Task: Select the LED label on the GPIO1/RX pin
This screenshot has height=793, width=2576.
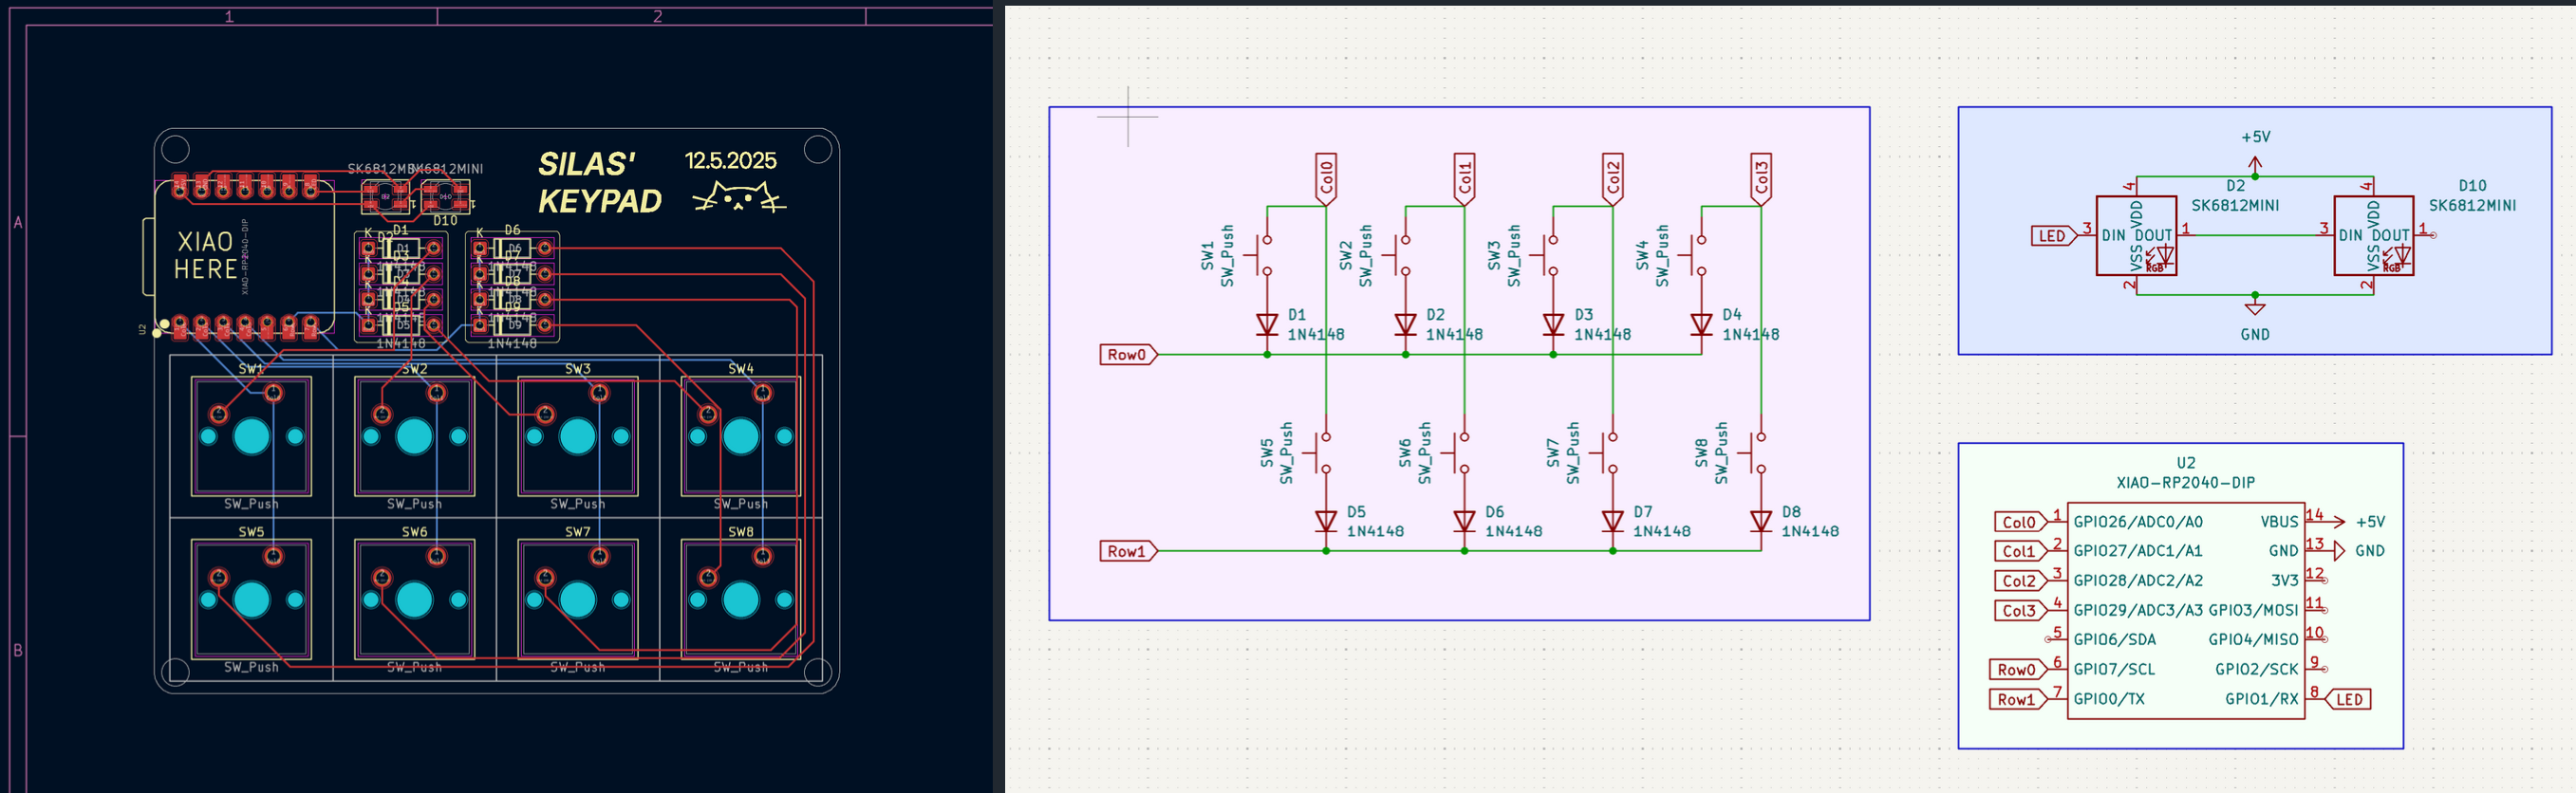Action: [2348, 699]
